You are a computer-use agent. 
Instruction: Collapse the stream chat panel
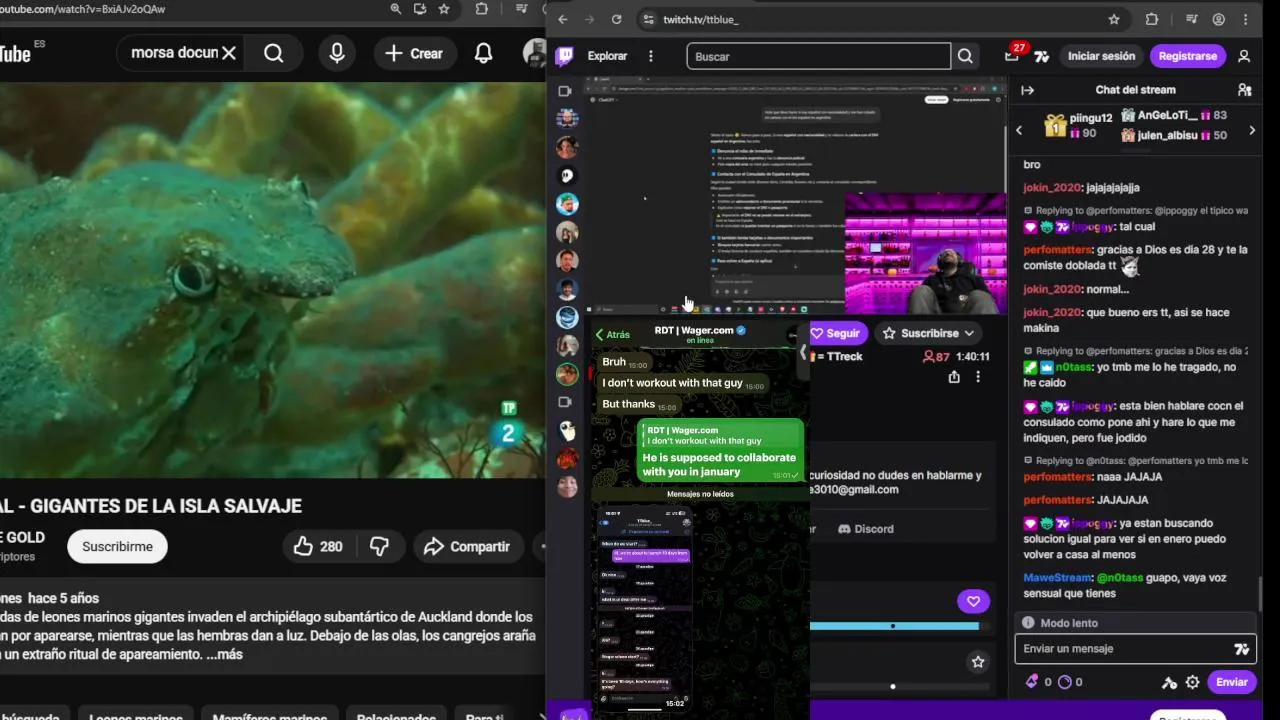(x=1027, y=90)
